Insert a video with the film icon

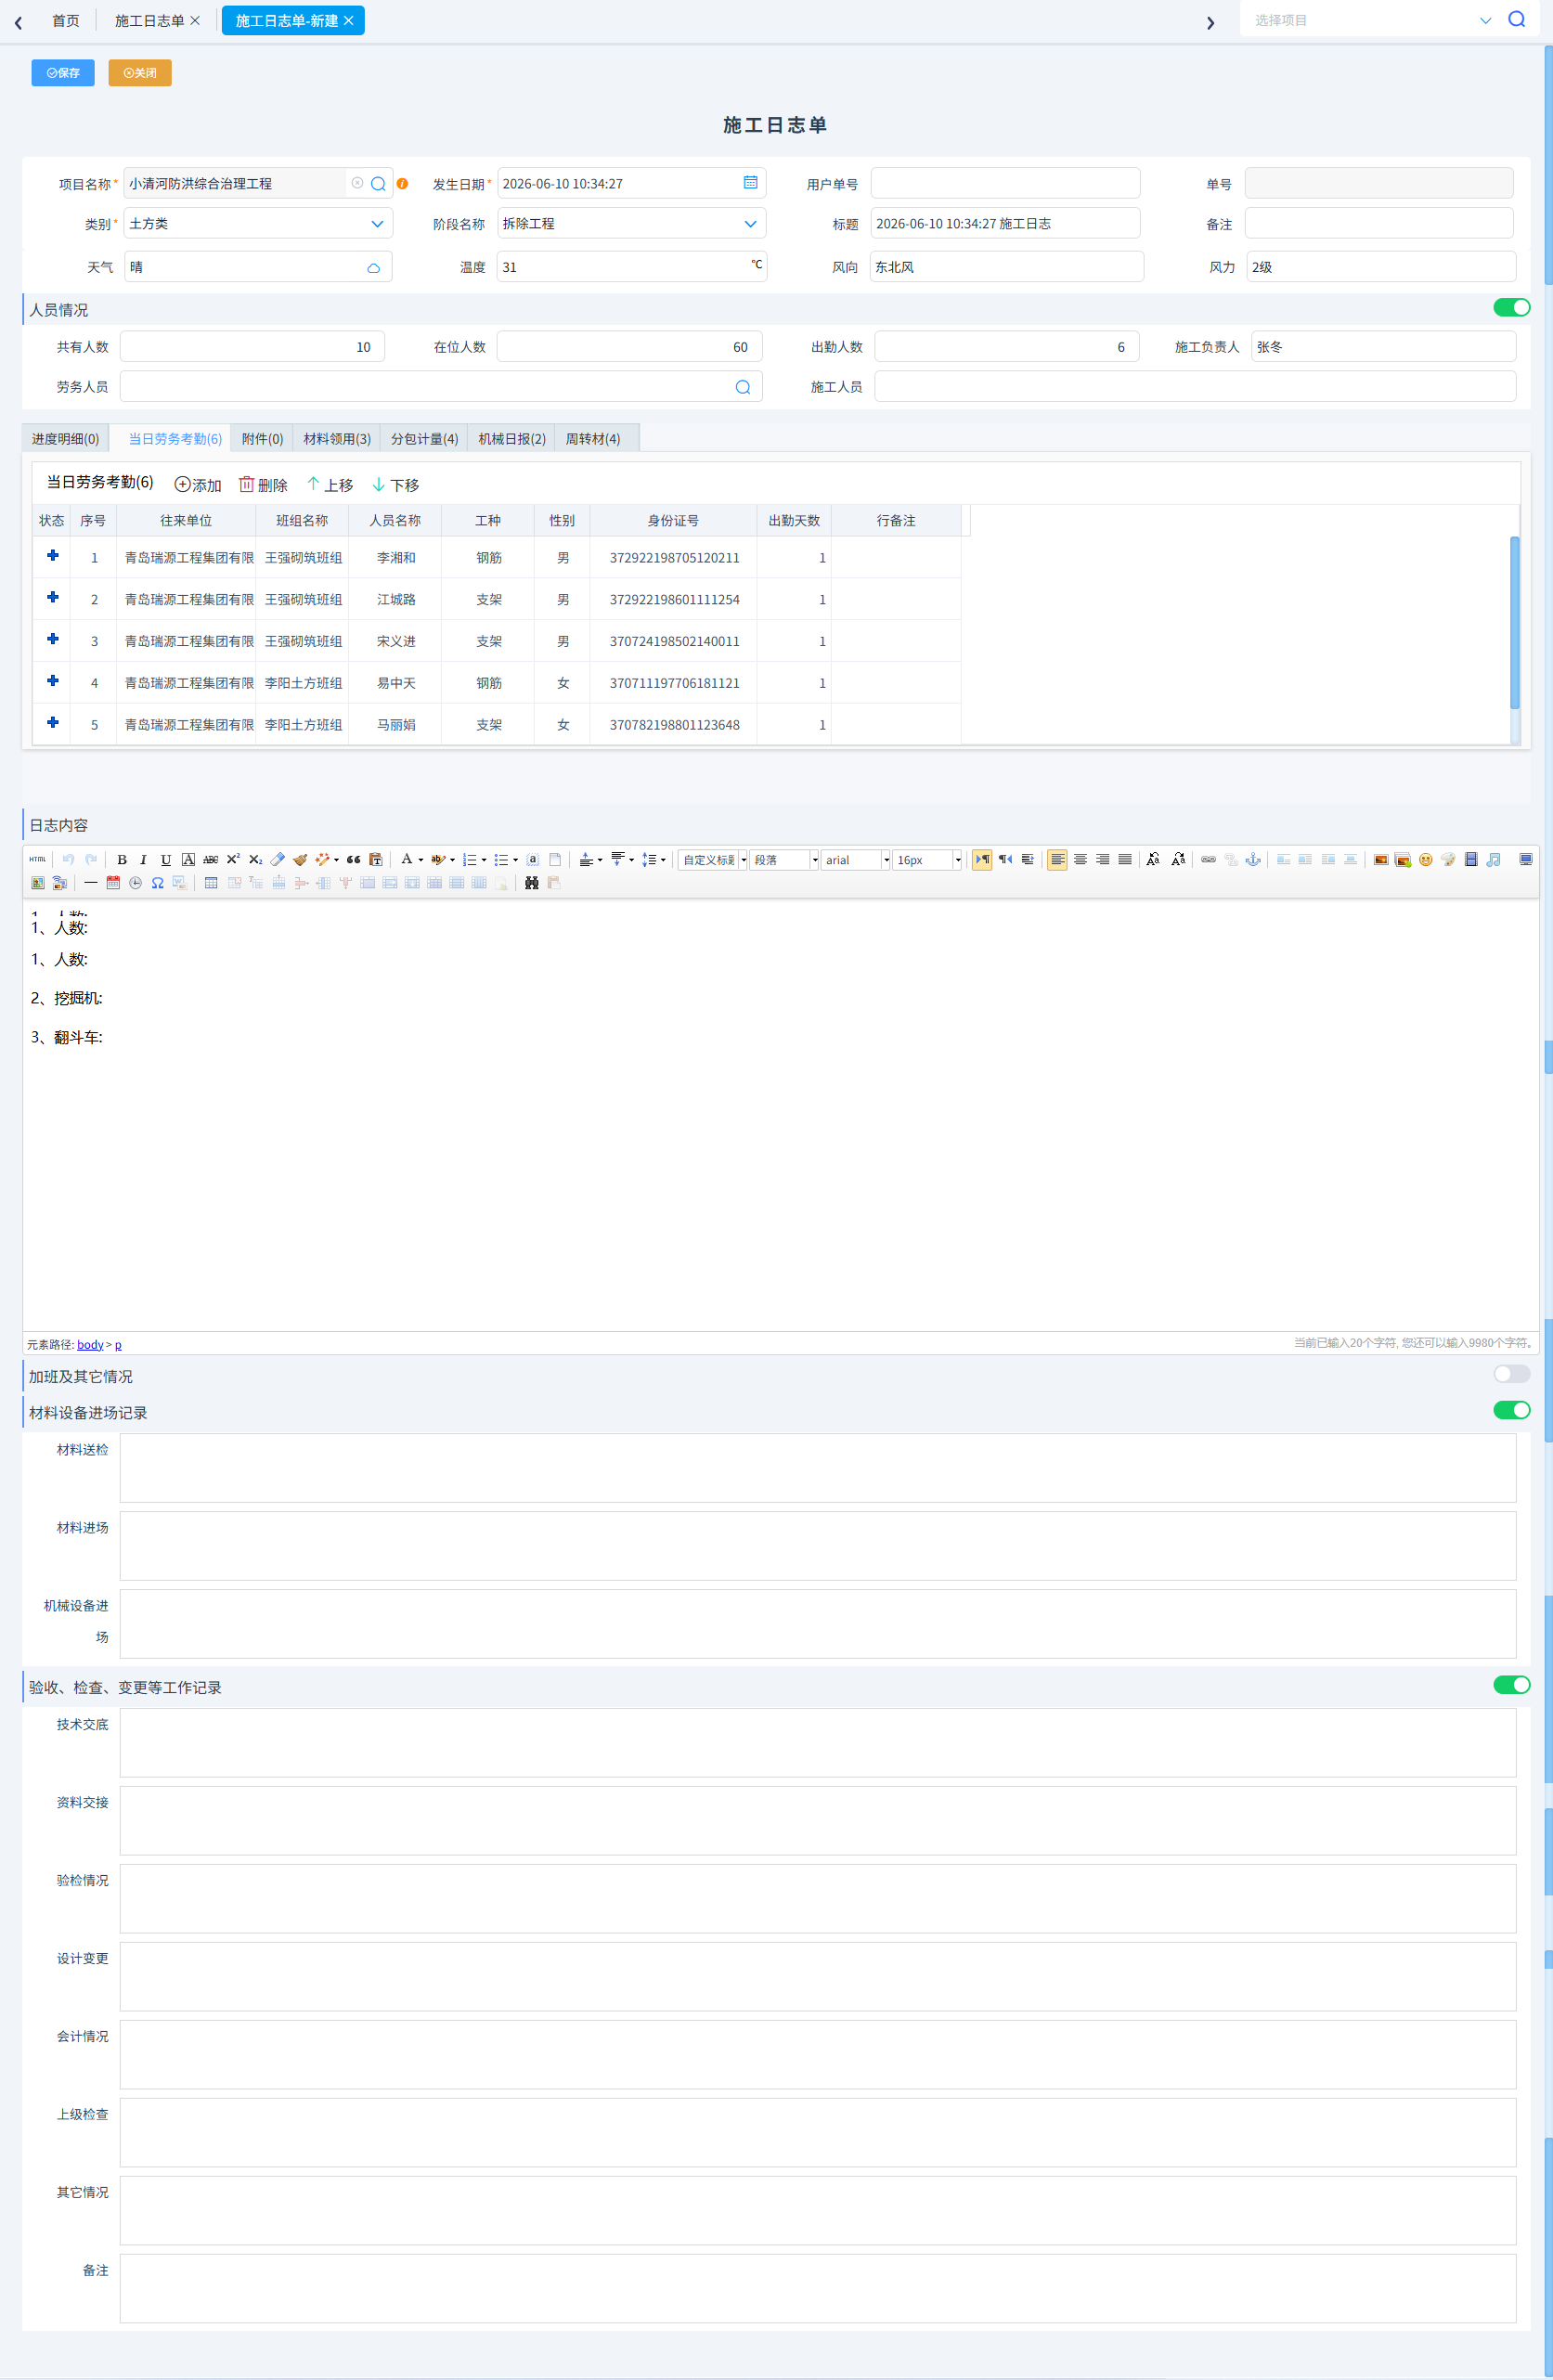1471,860
